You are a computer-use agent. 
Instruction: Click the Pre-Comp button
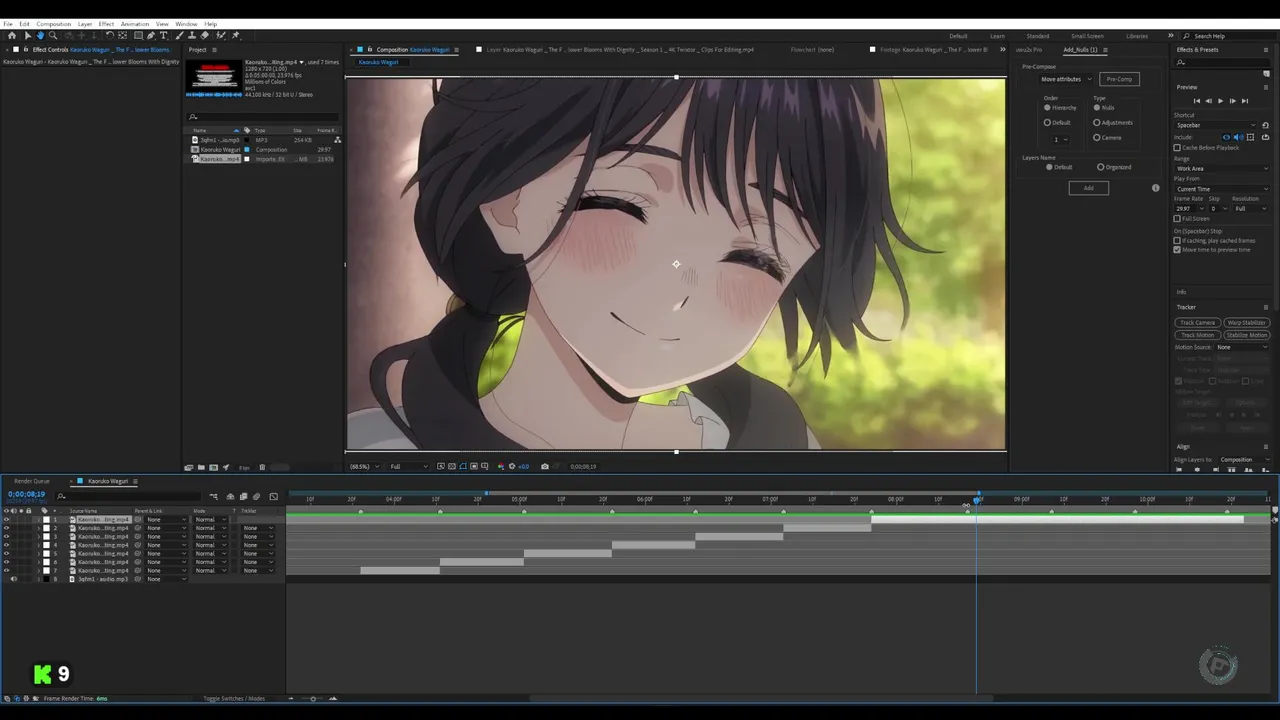point(1119,79)
